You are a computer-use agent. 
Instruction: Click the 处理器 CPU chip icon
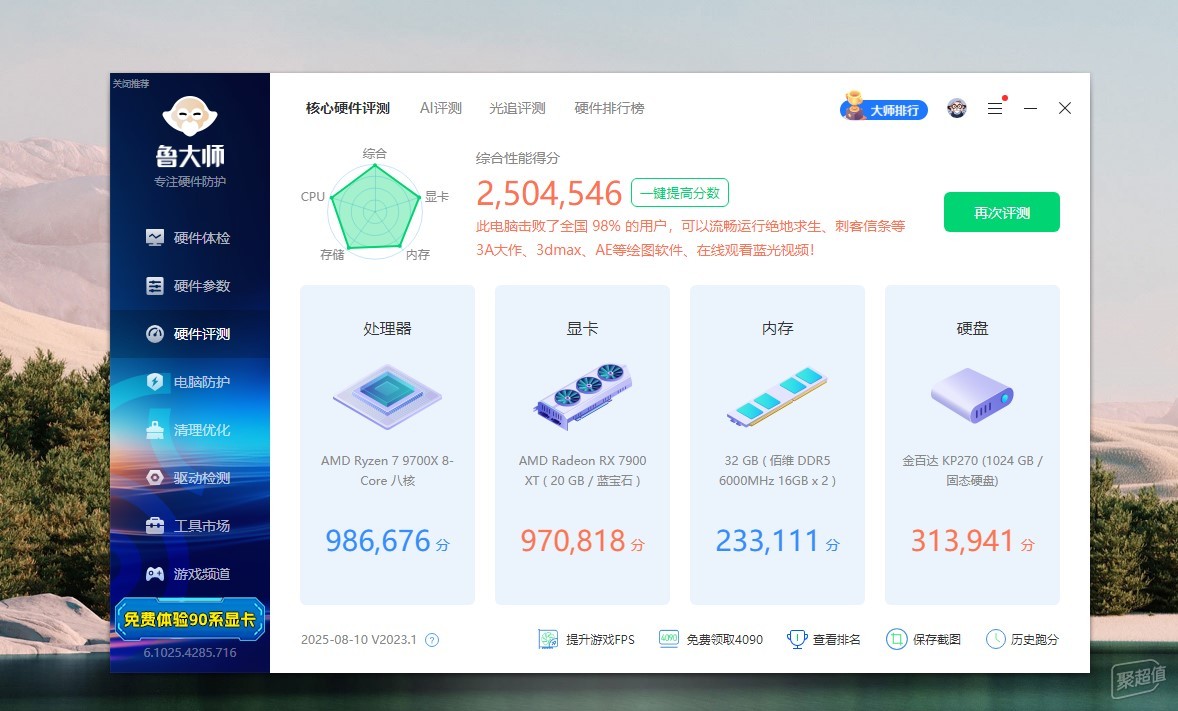tap(388, 397)
